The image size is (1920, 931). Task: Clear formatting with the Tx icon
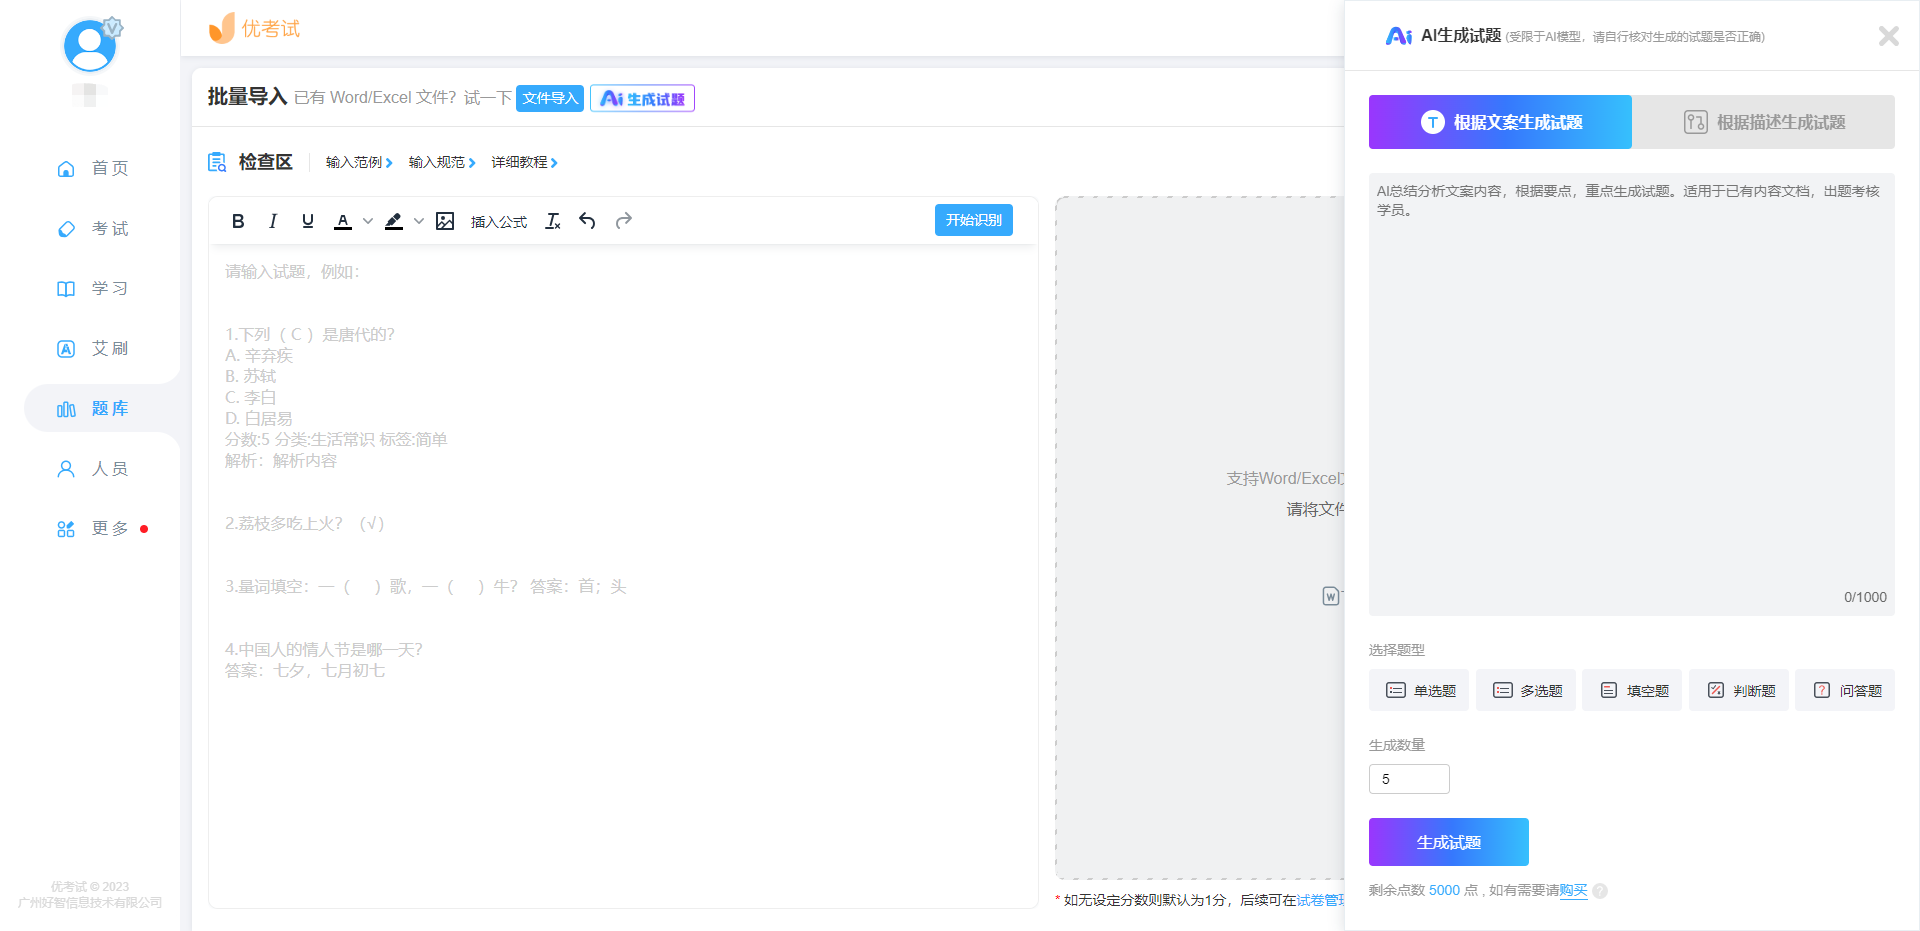pos(553,221)
